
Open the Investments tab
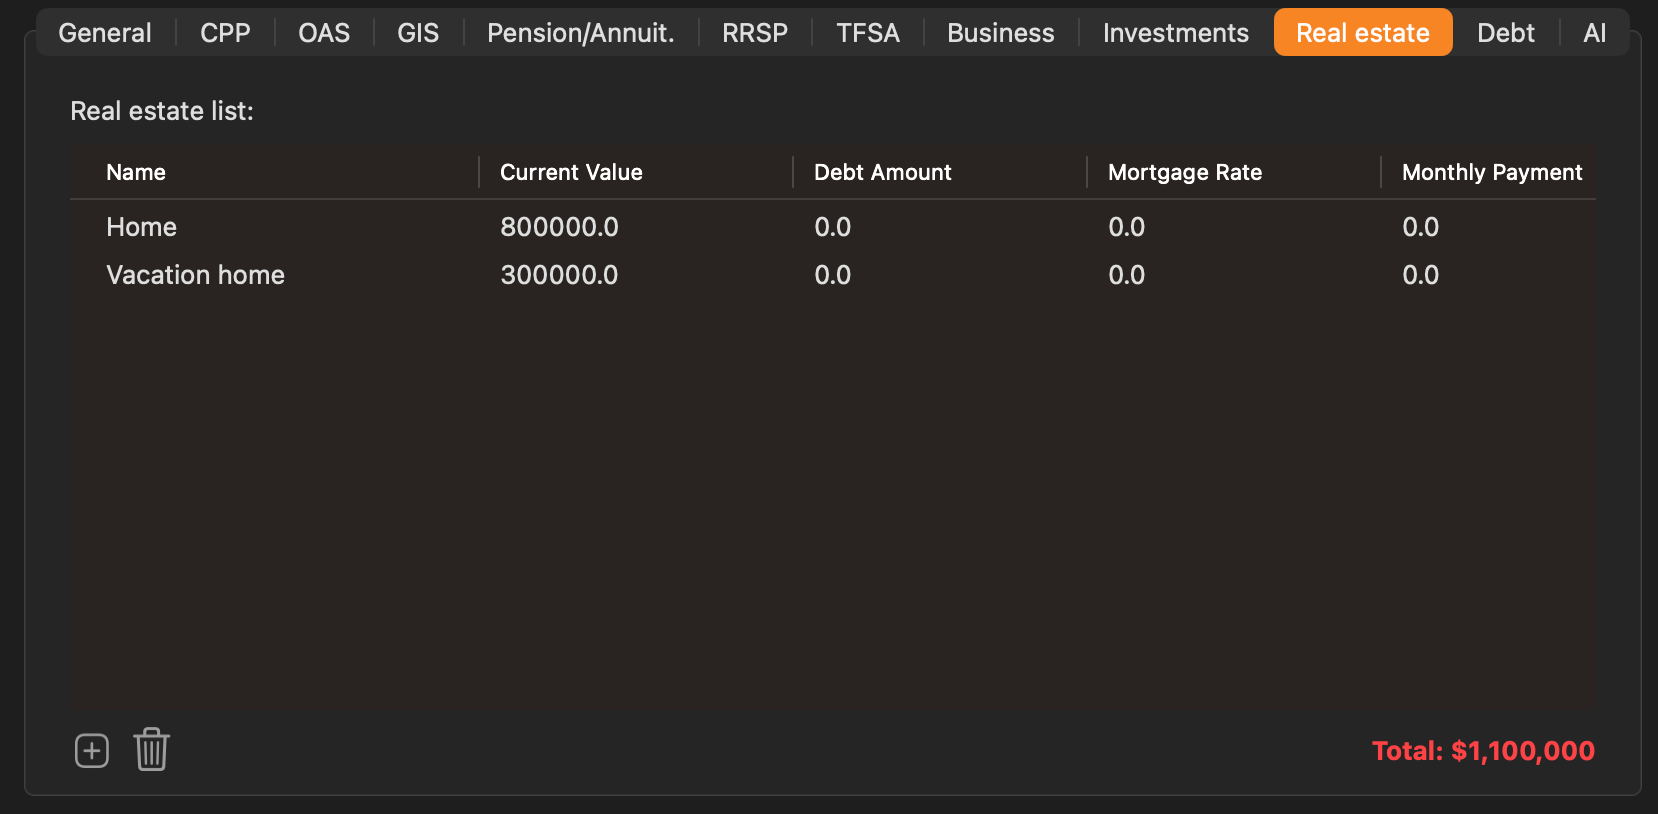(1176, 33)
